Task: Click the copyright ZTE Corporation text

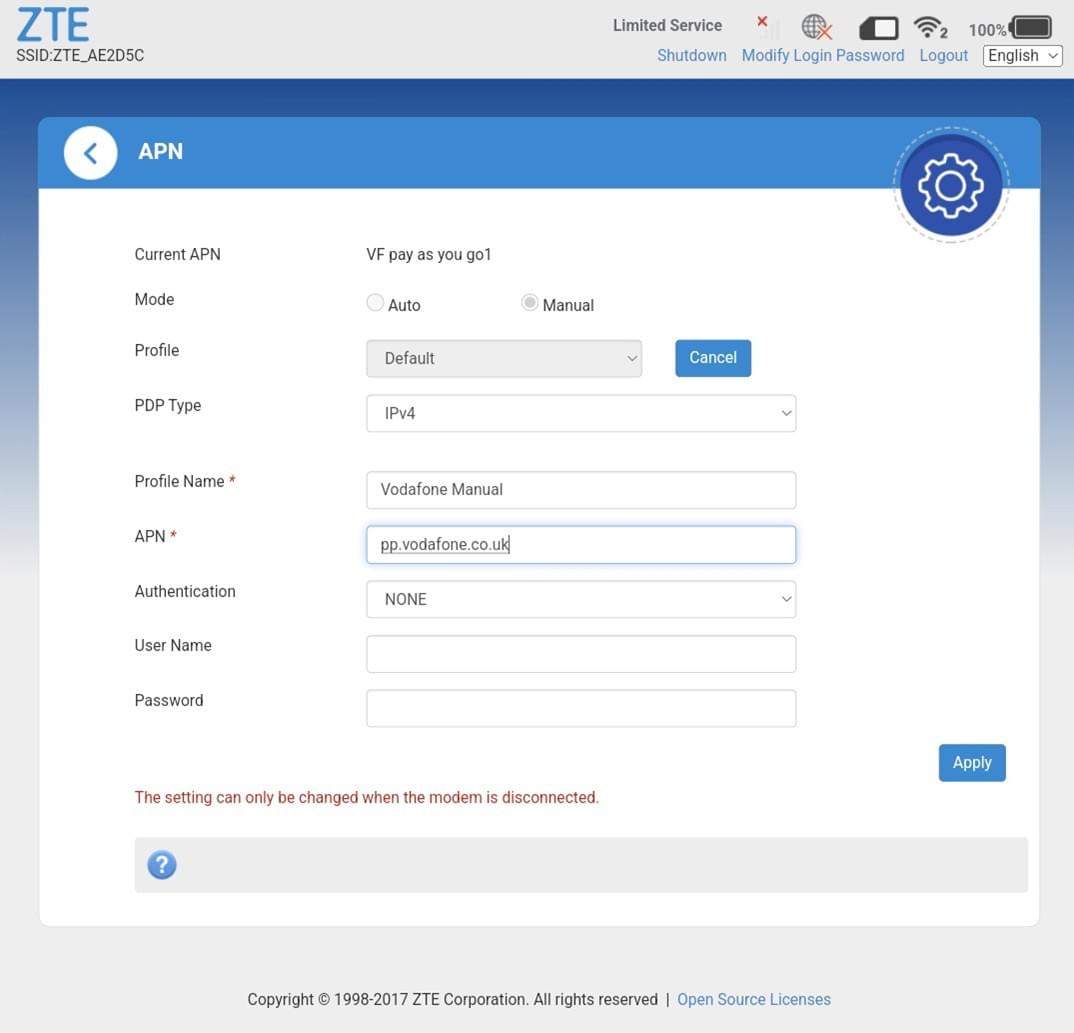Action: point(452,999)
